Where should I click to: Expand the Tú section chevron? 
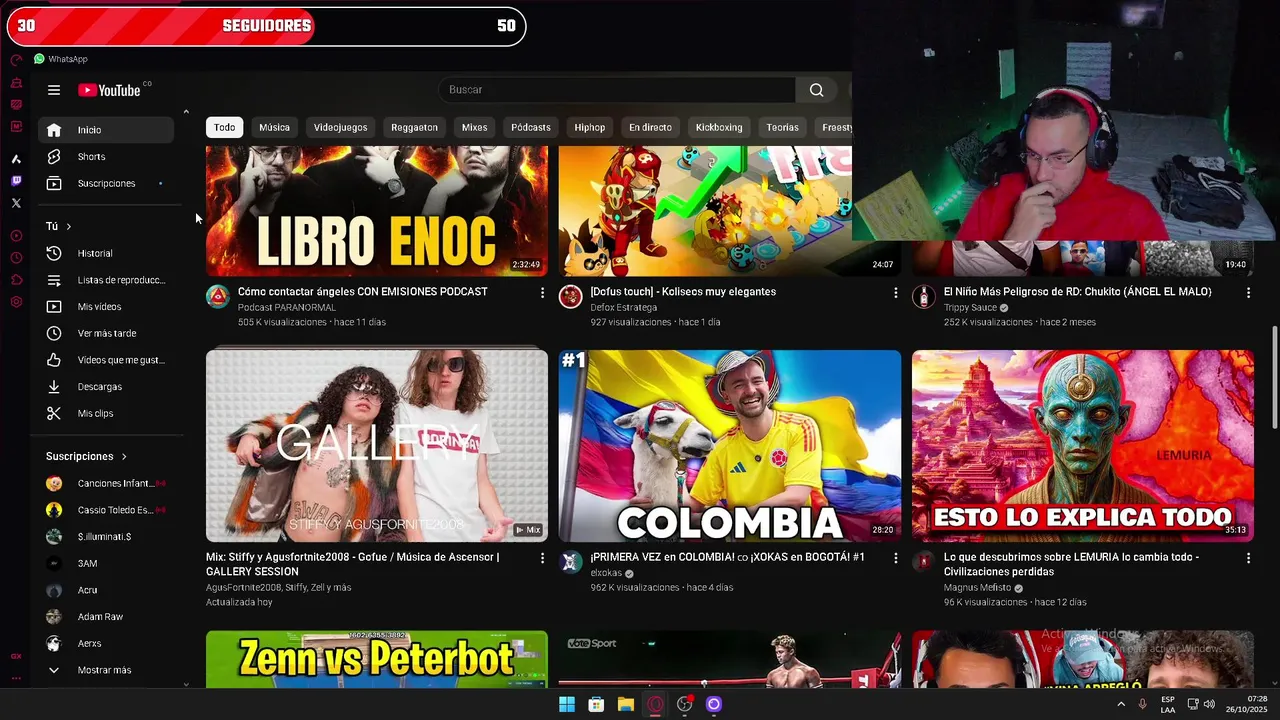pos(68,227)
